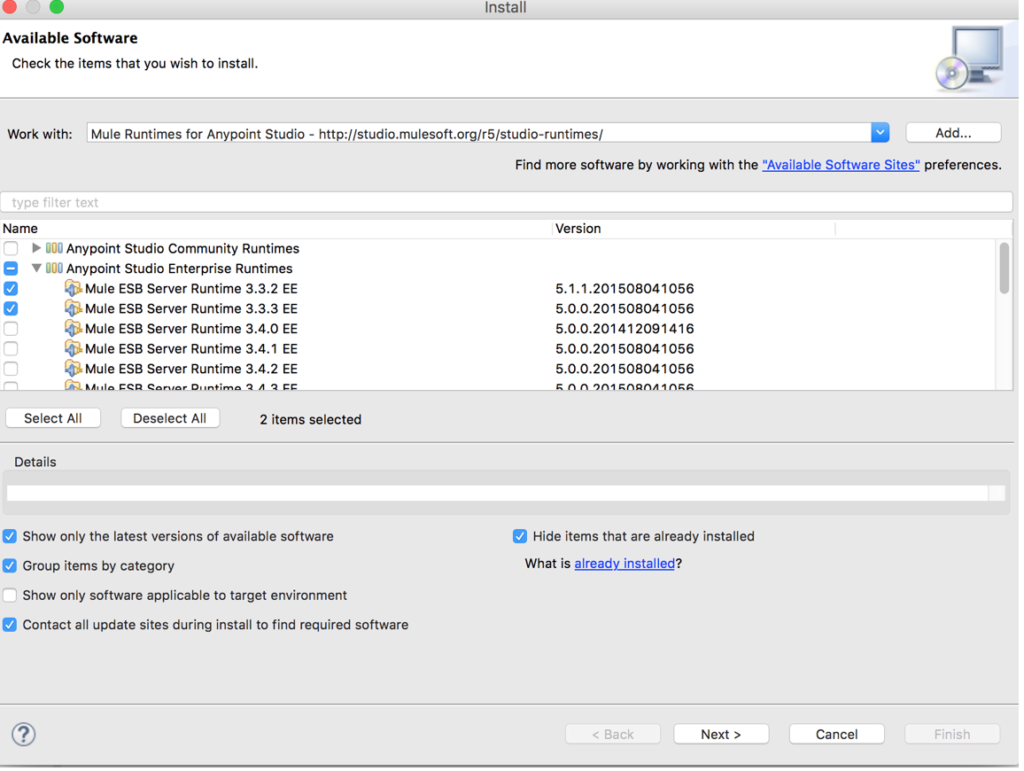Viewport: 1024px width, 771px height.
Task: Click version 5.1.1.201508041056
Action: (x=624, y=289)
